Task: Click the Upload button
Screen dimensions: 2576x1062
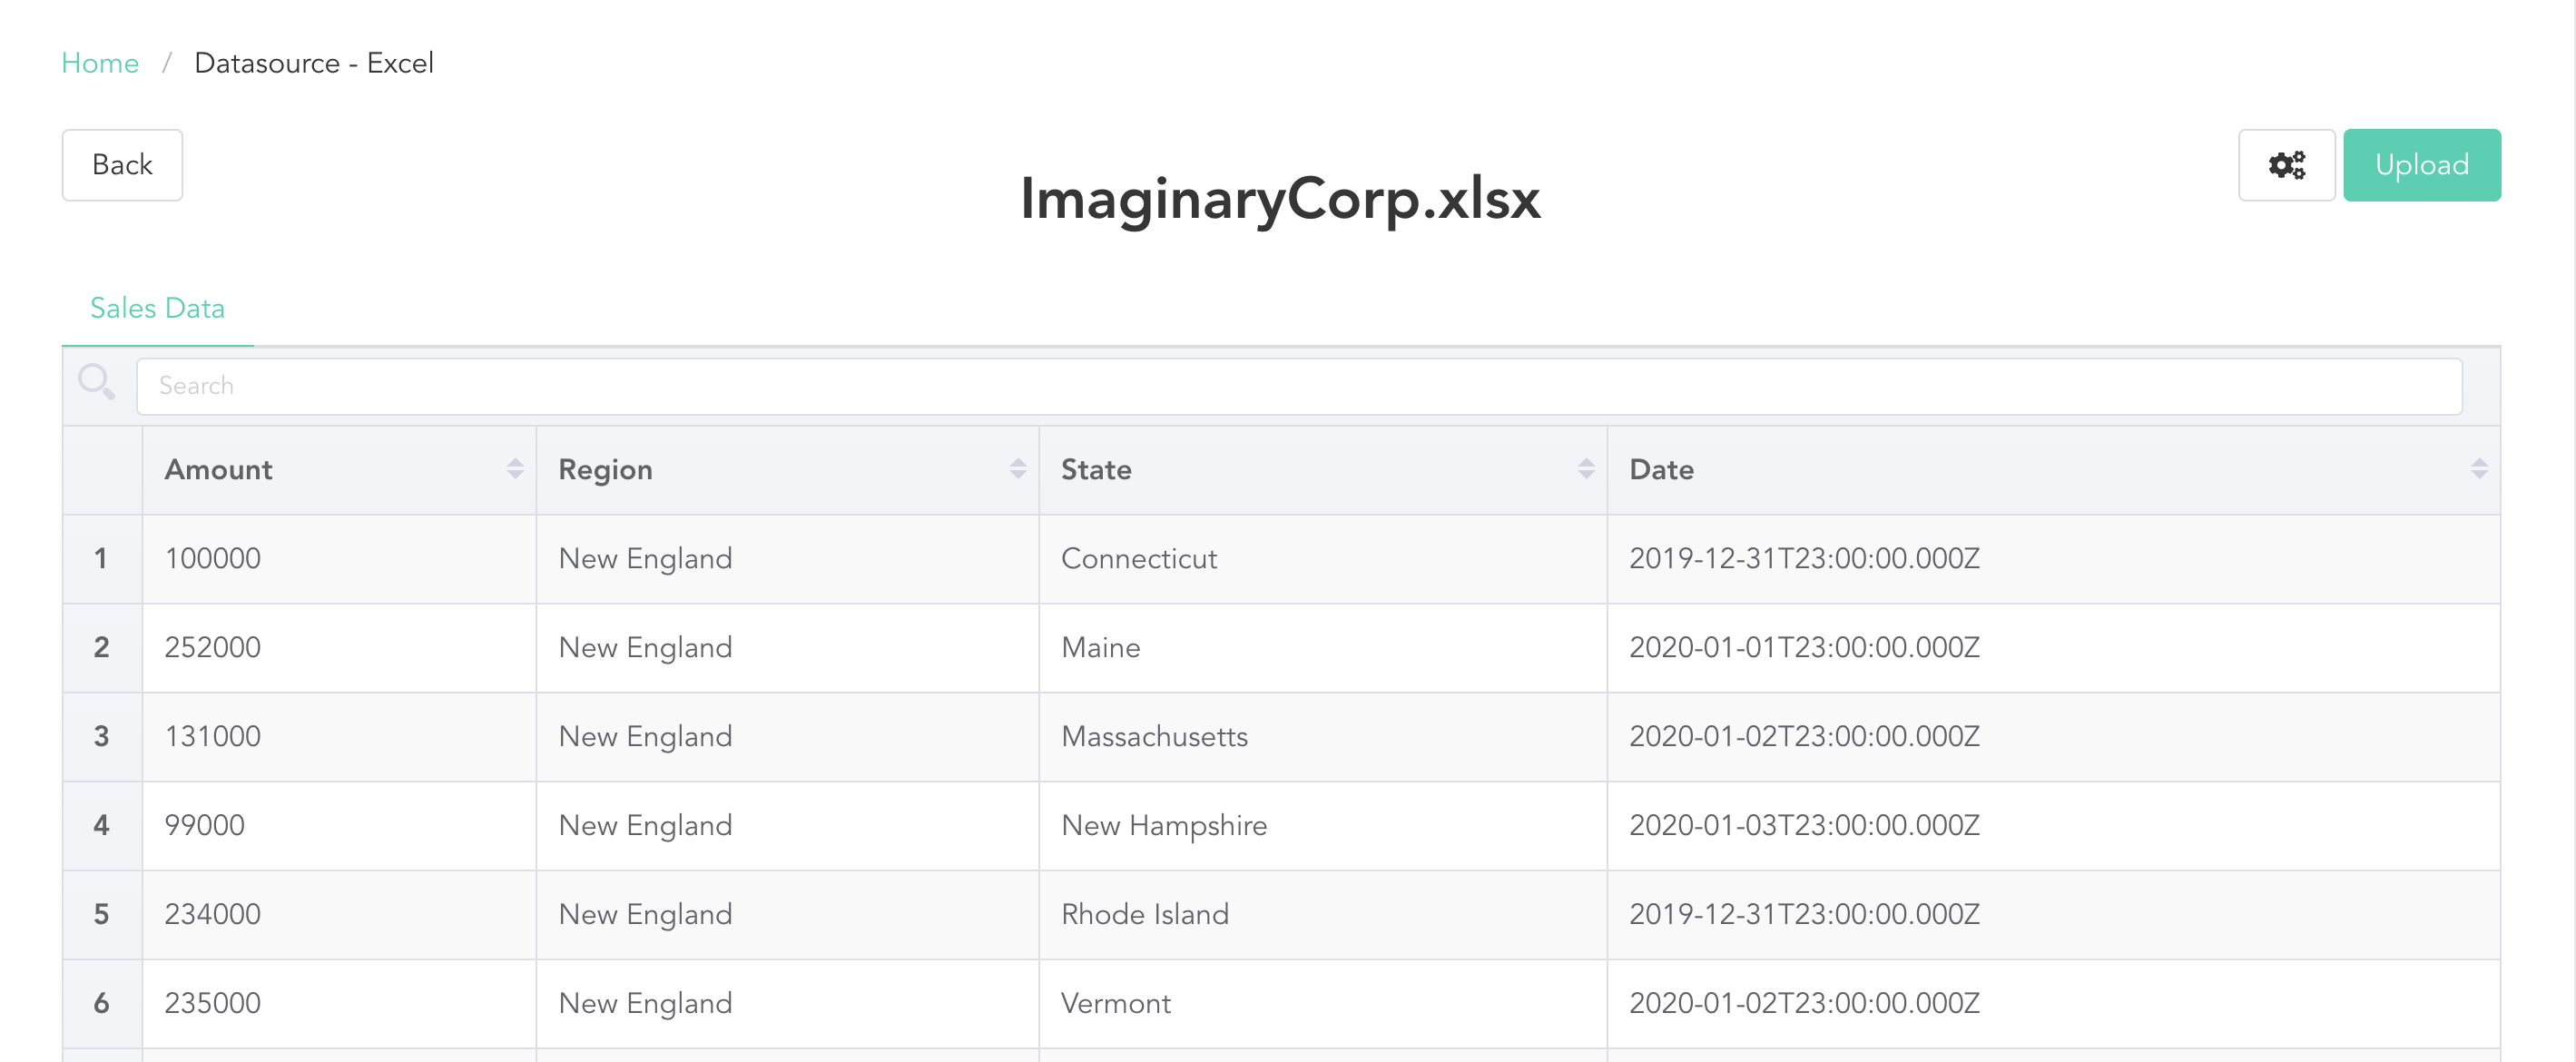Action: pos(2421,165)
